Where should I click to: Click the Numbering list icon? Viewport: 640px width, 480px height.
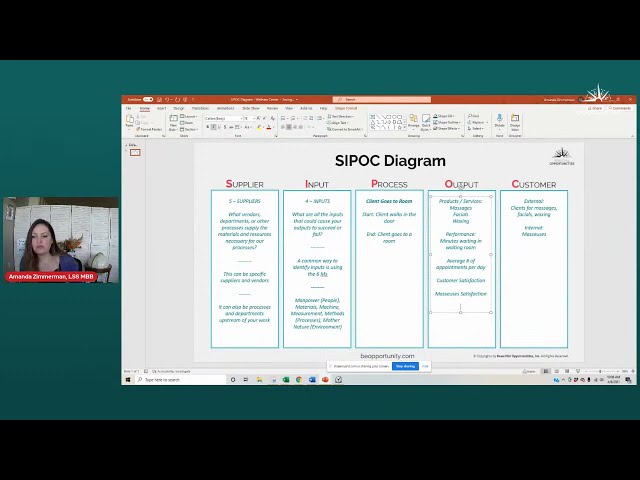coord(294,118)
